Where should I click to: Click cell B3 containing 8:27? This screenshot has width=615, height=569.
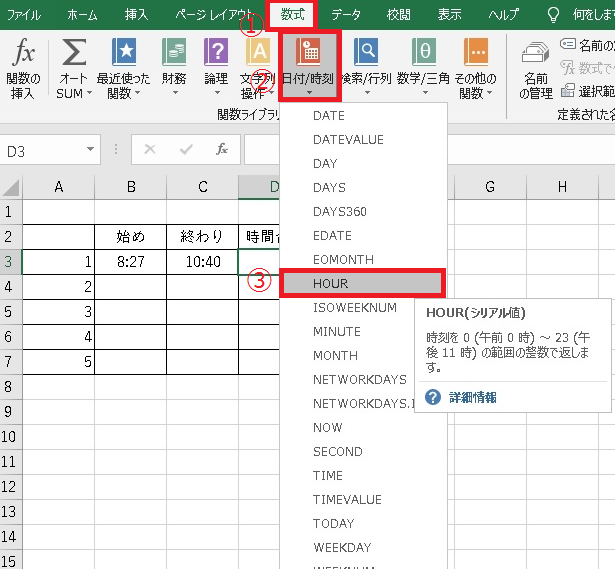(x=131, y=262)
